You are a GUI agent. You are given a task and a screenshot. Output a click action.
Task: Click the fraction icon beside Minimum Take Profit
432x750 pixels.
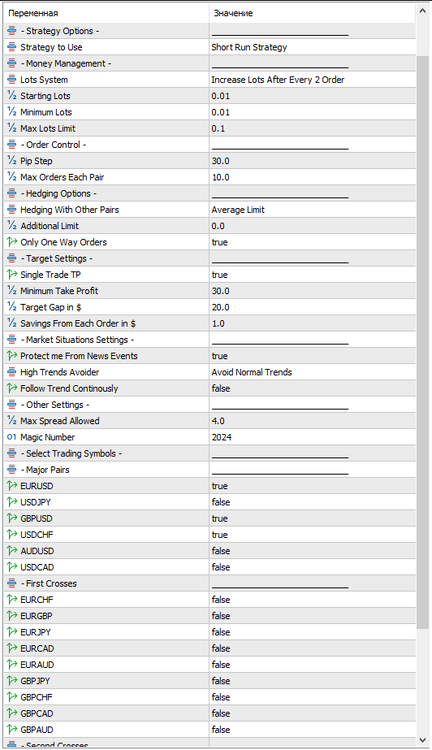12,291
